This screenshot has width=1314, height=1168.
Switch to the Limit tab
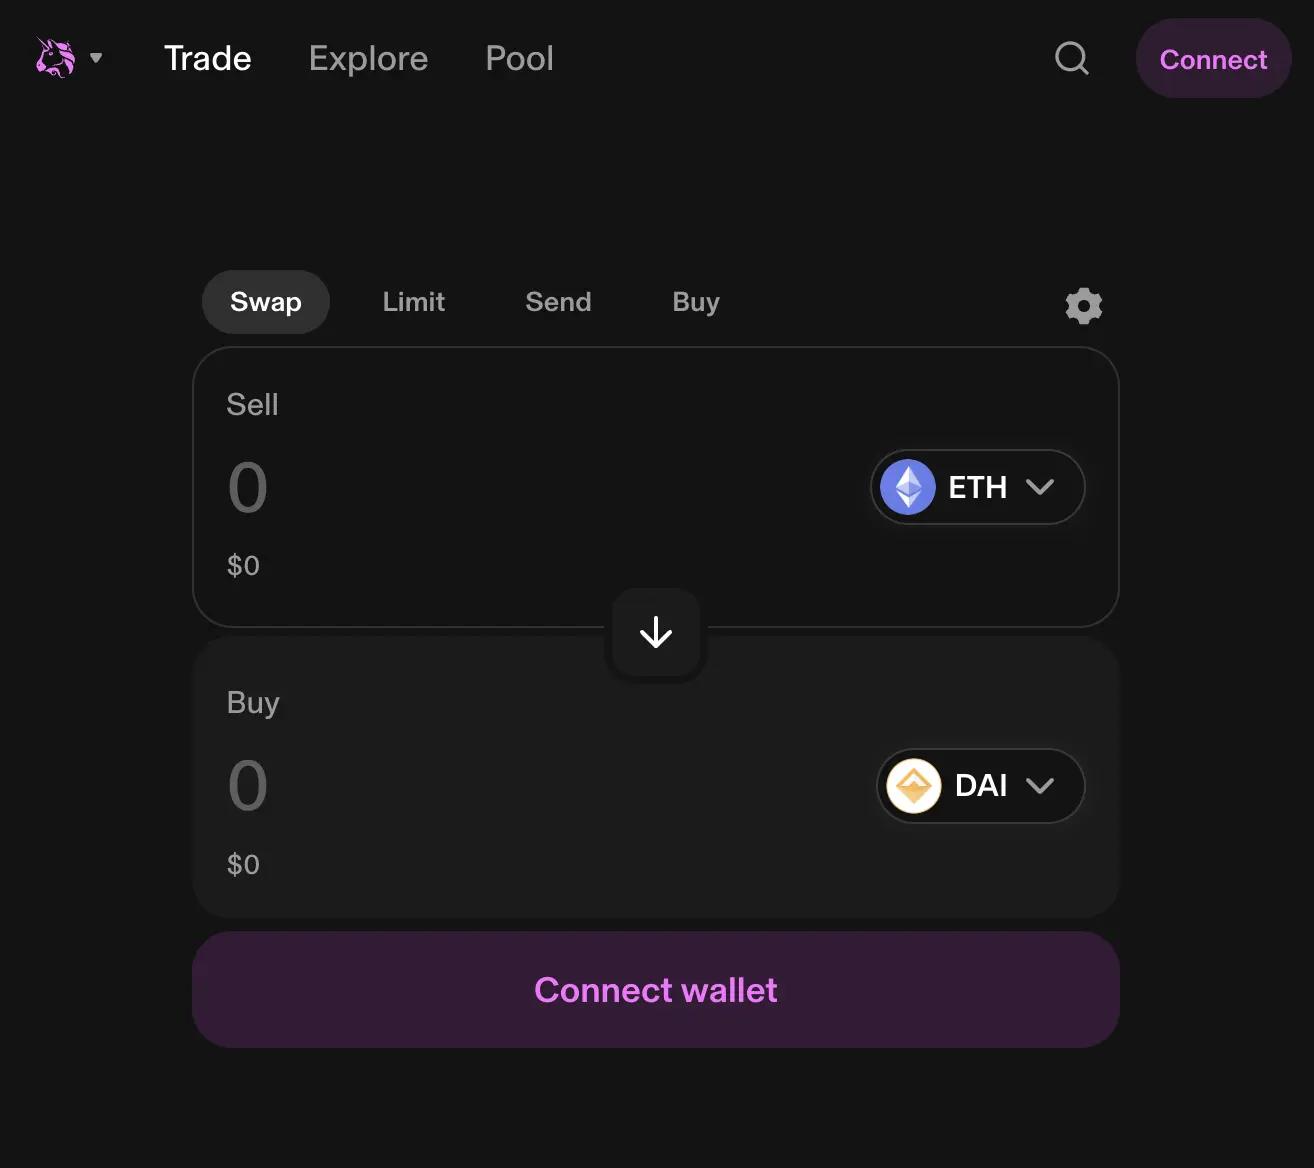click(414, 302)
